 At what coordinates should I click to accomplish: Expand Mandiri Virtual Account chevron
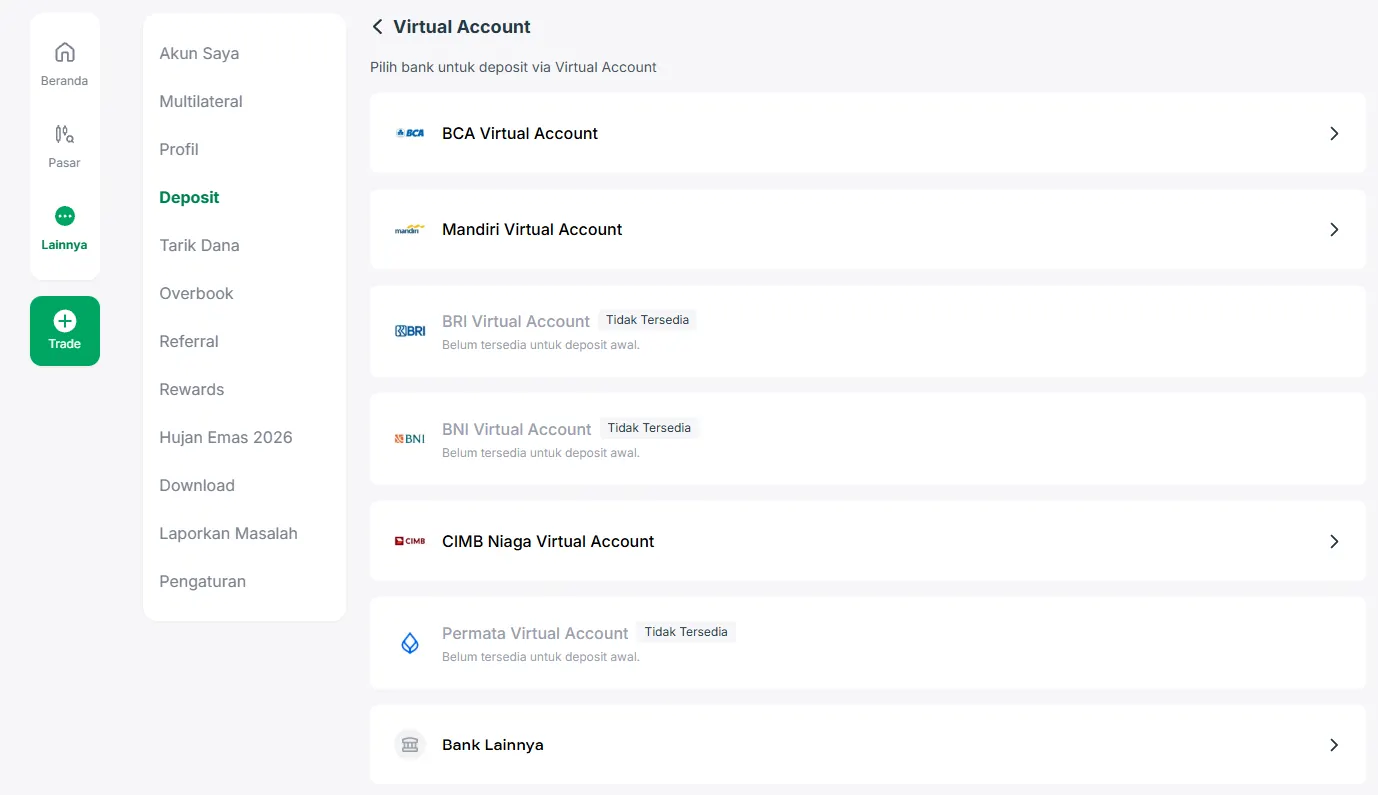pyautogui.click(x=1334, y=229)
